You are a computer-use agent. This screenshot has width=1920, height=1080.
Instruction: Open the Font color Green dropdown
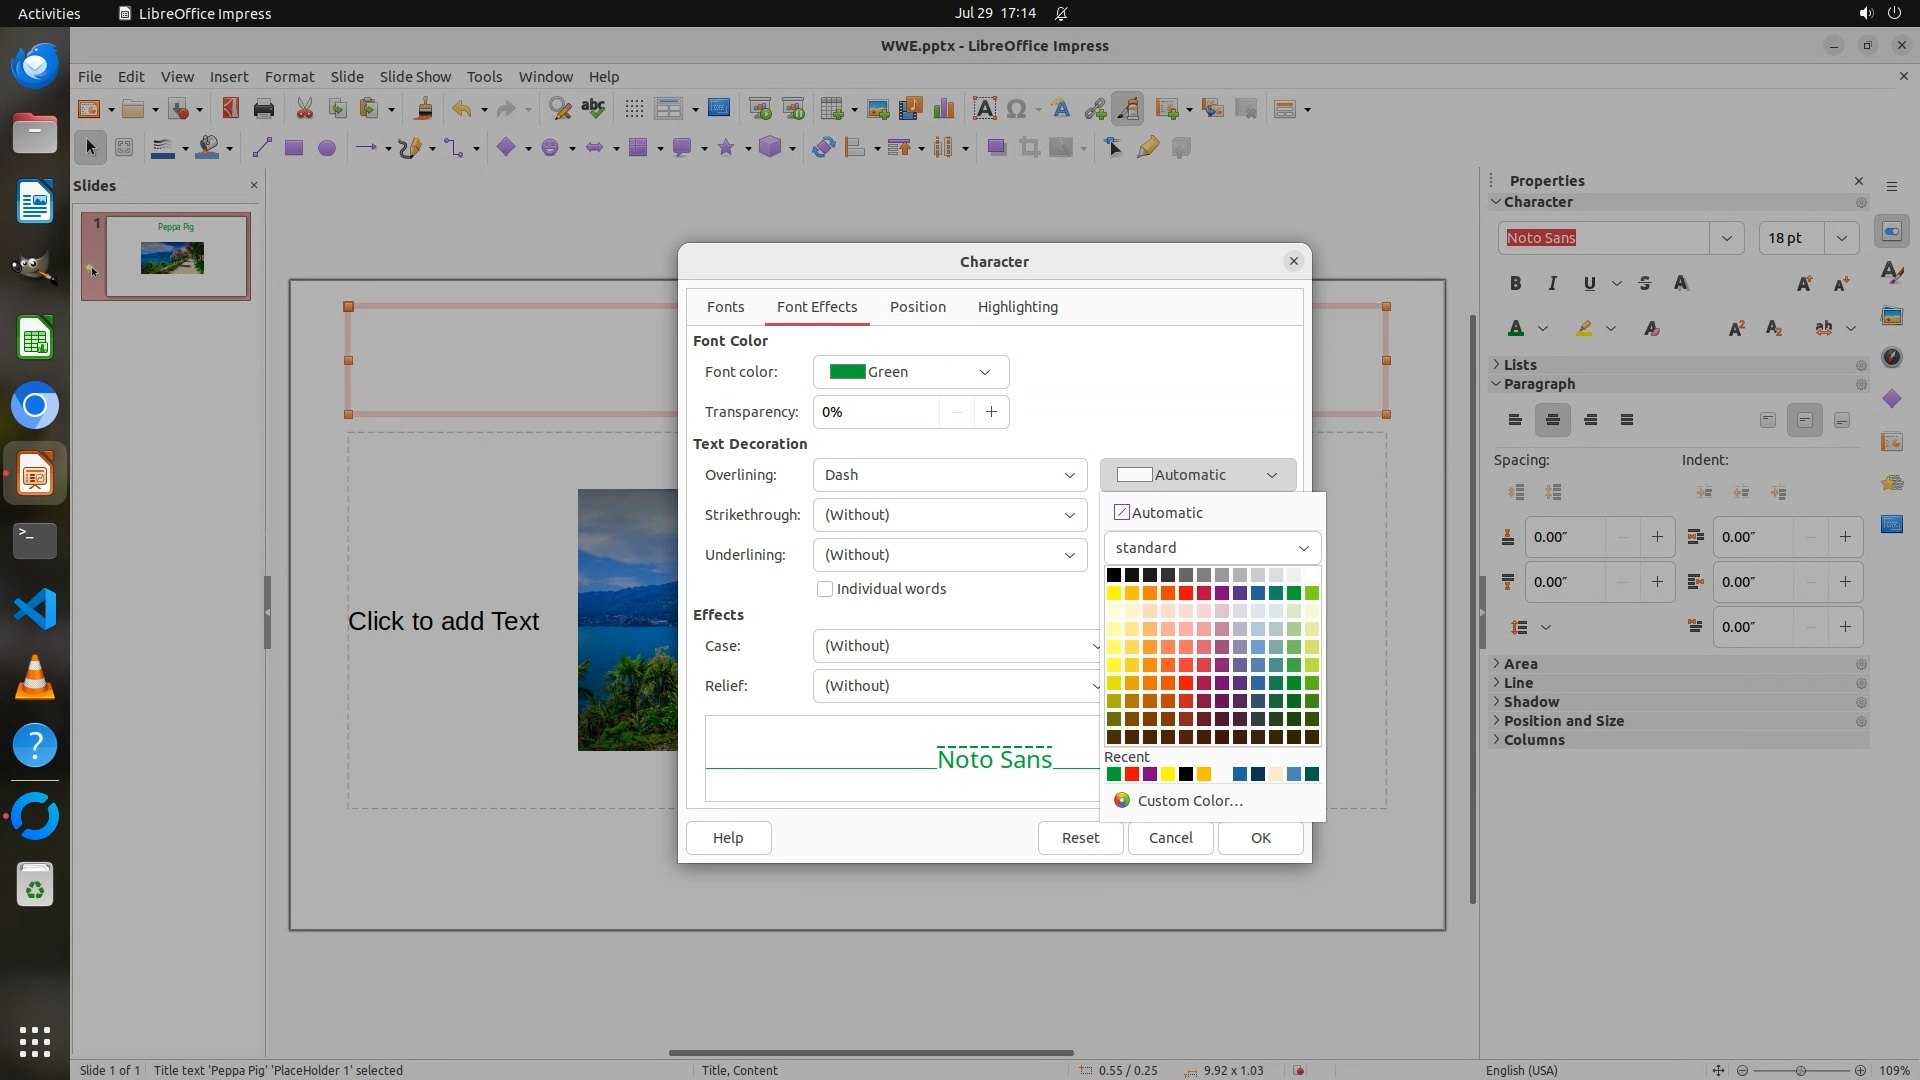tap(910, 372)
